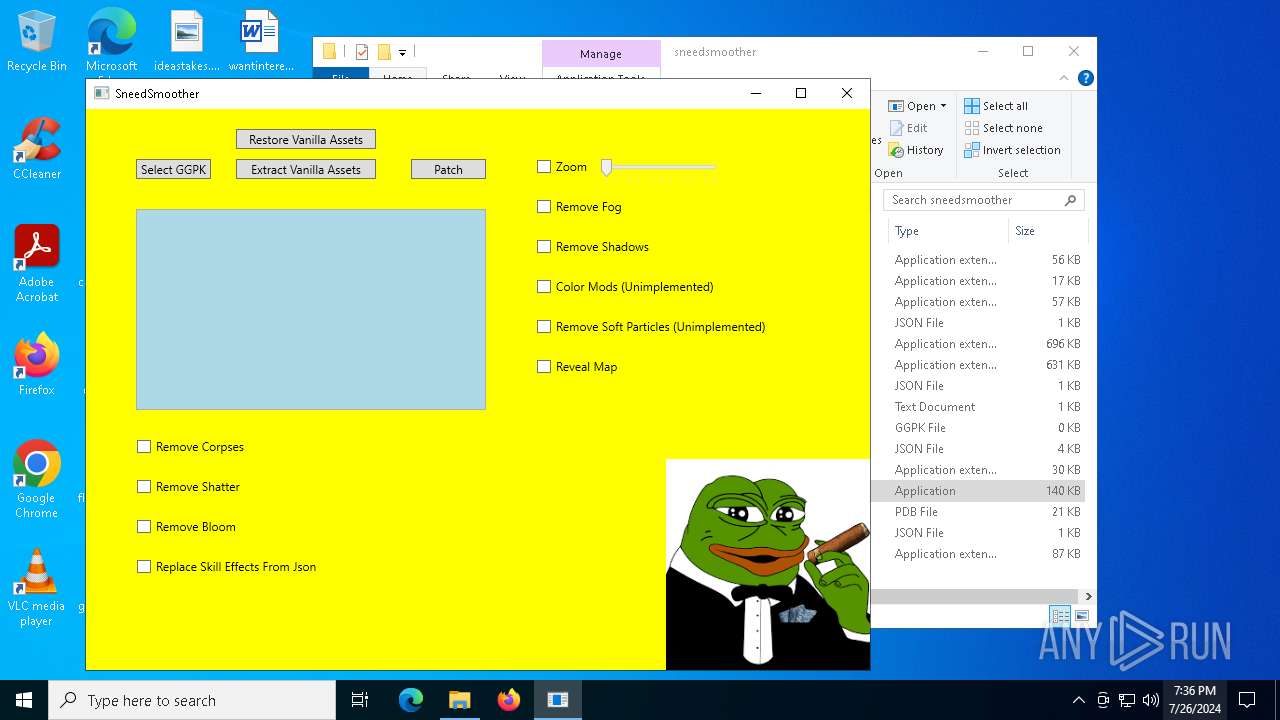Open Task View on the taskbar
Viewport: 1280px width, 720px height.
click(360, 700)
